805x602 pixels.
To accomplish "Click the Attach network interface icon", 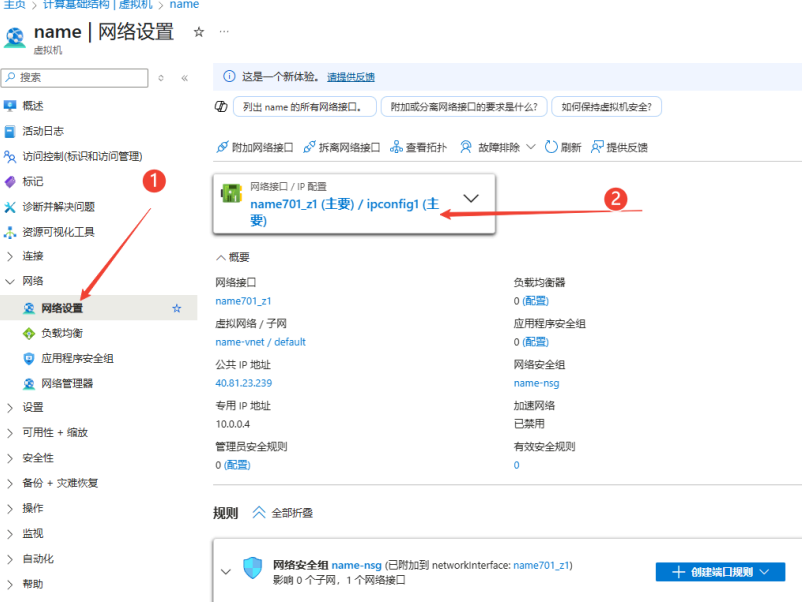I will tap(222, 147).
